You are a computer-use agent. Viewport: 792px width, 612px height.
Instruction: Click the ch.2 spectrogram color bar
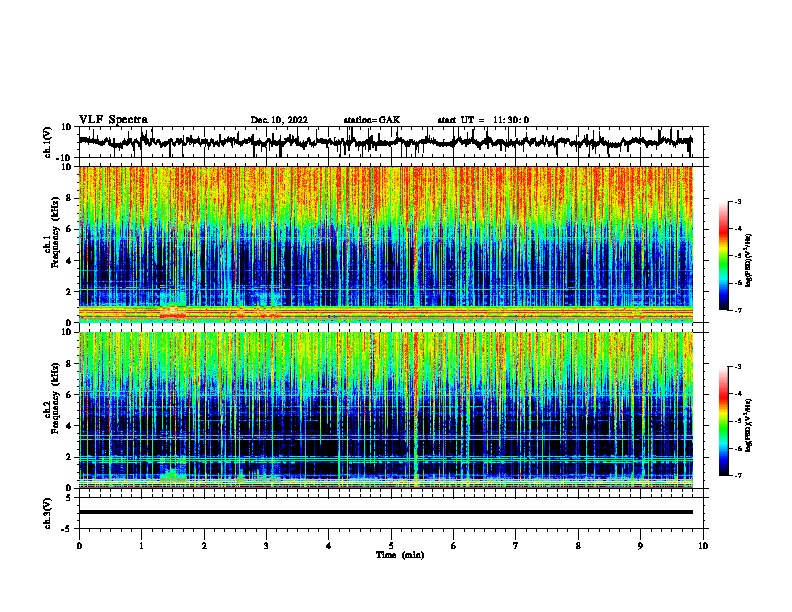tap(724, 421)
